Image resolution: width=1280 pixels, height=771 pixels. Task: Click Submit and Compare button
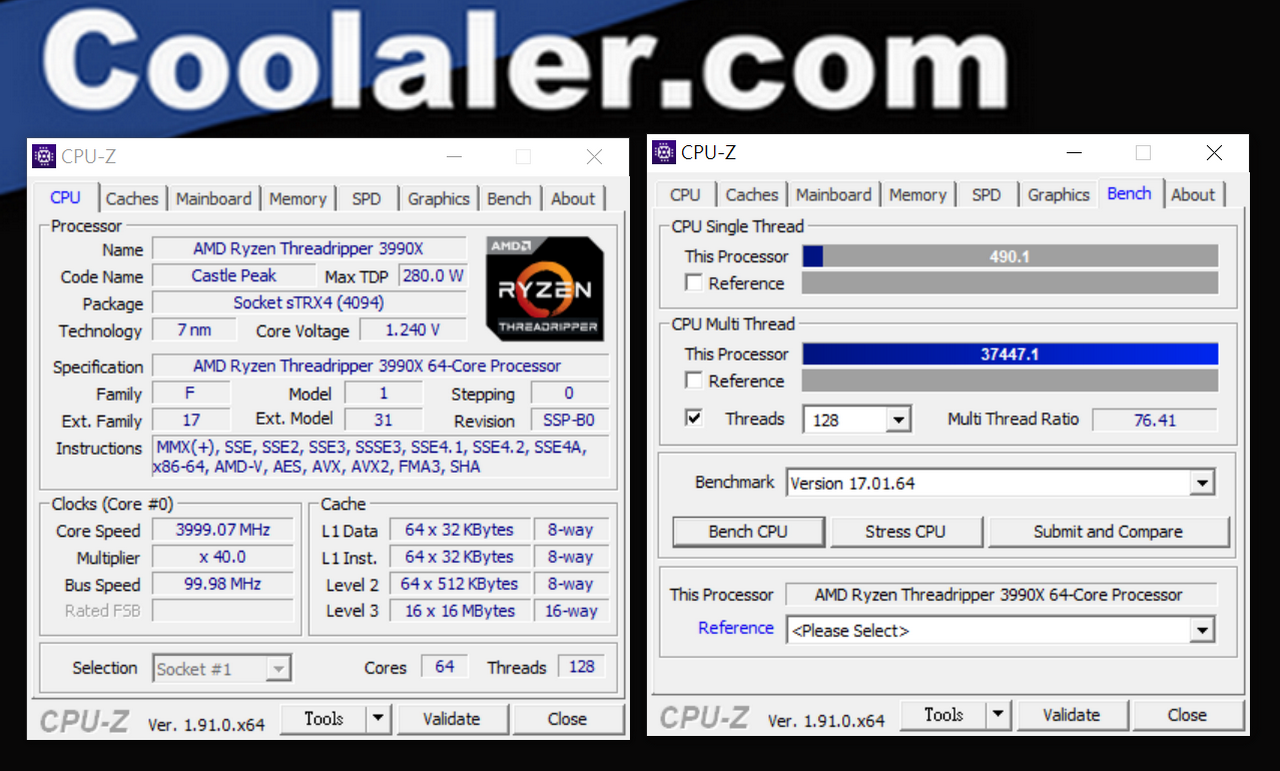coord(1108,532)
